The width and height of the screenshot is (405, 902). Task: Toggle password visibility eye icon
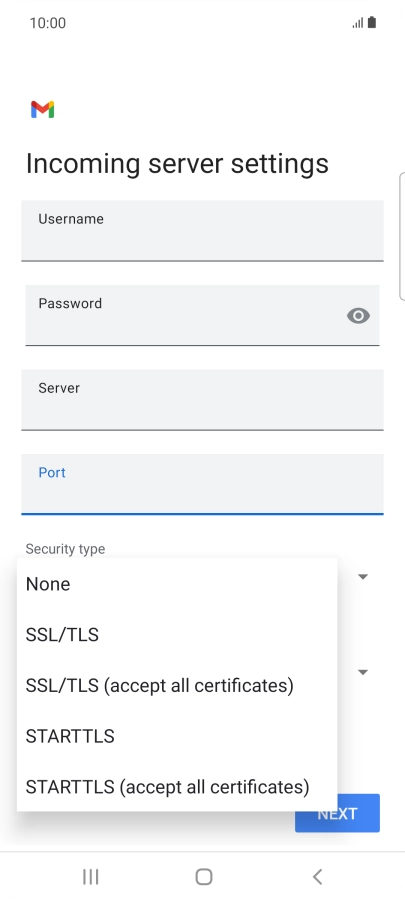click(x=358, y=316)
